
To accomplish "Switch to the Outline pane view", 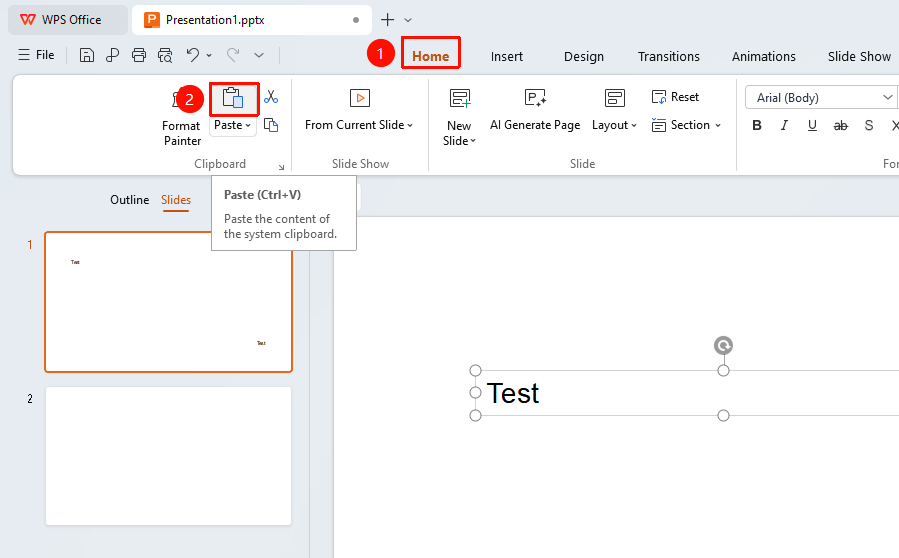I will coord(130,200).
